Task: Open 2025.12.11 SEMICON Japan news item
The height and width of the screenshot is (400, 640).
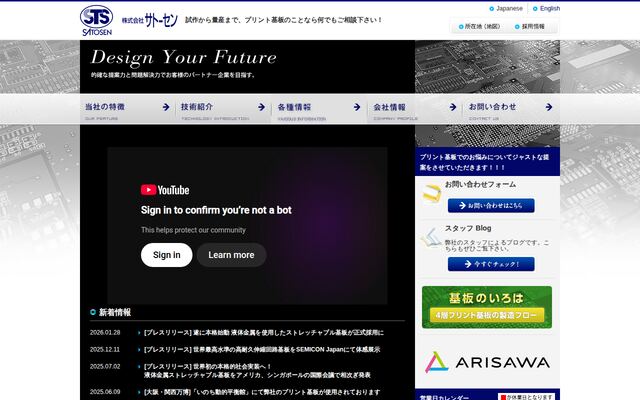Action: (x=262, y=349)
